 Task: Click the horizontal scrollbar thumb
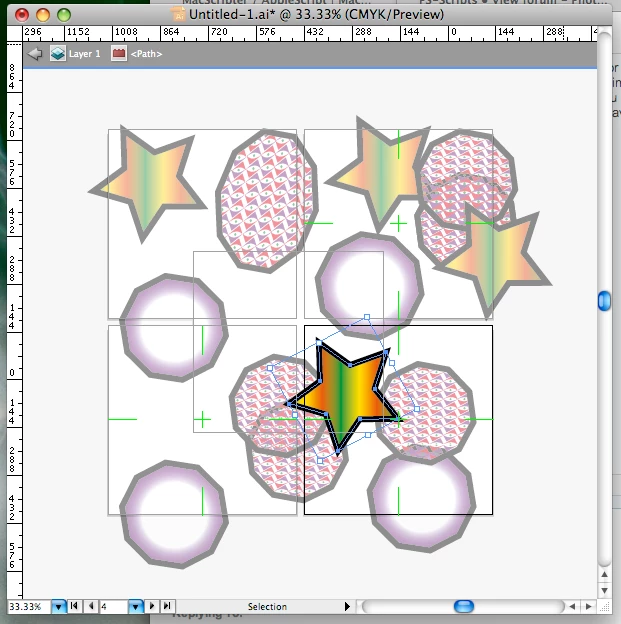[x=464, y=606]
